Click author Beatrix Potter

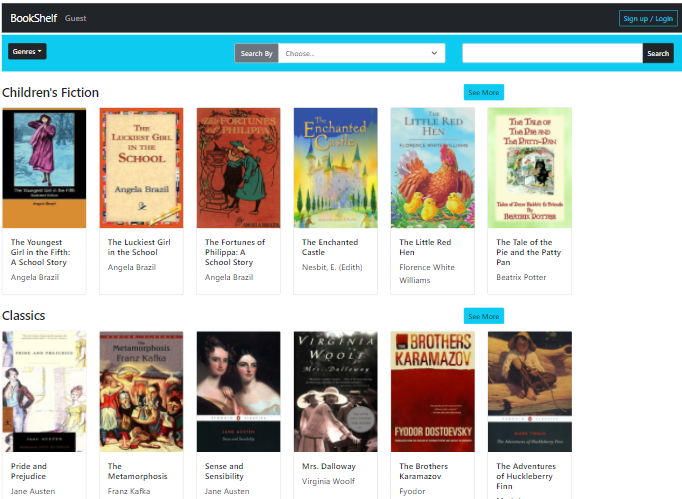coord(521,277)
